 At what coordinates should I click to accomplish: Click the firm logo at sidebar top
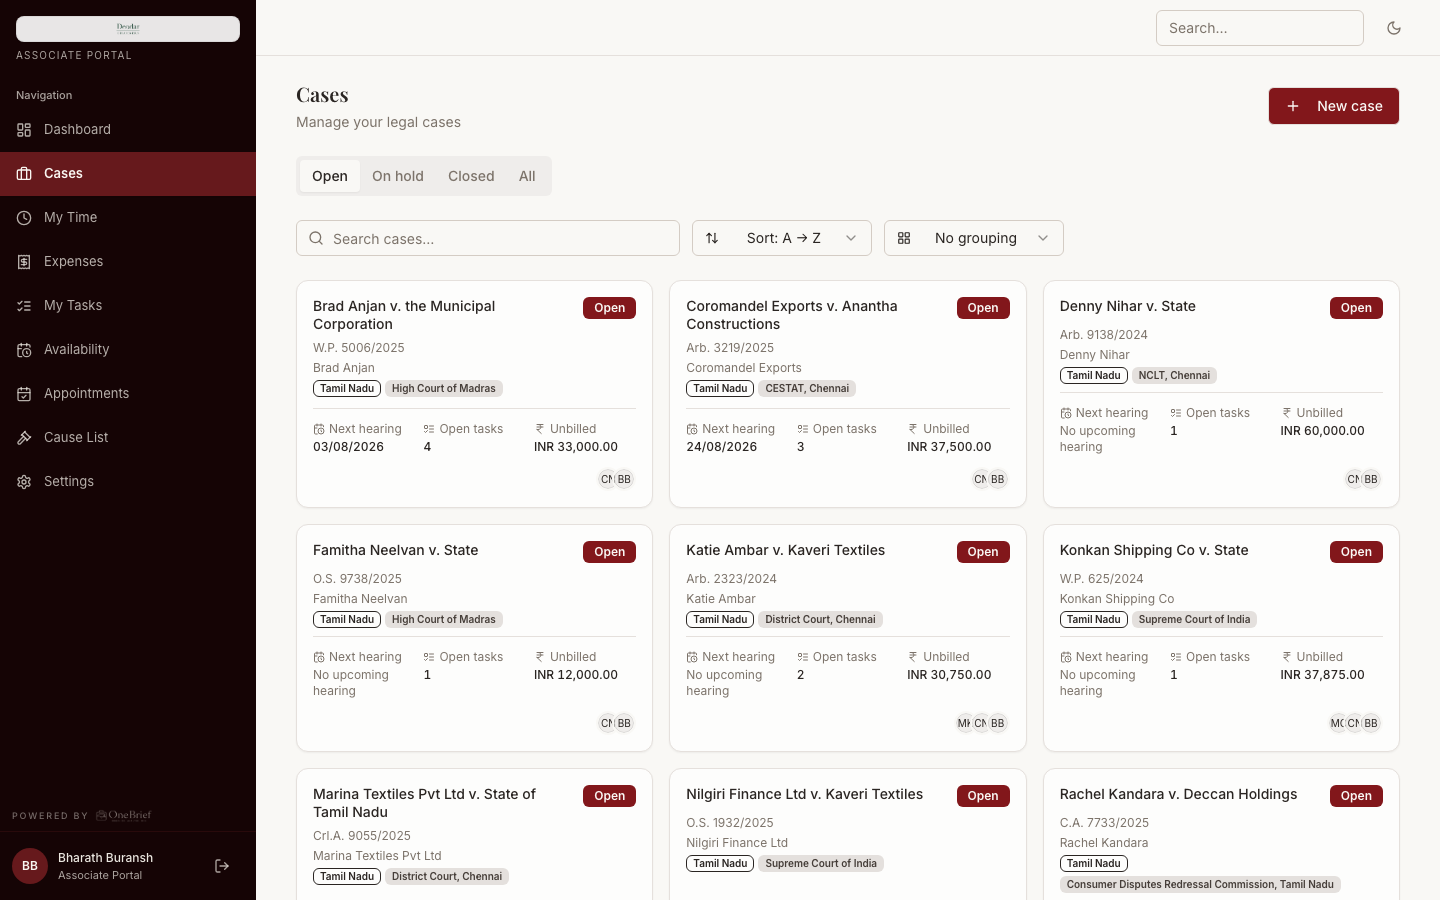[x=128, y=29]
